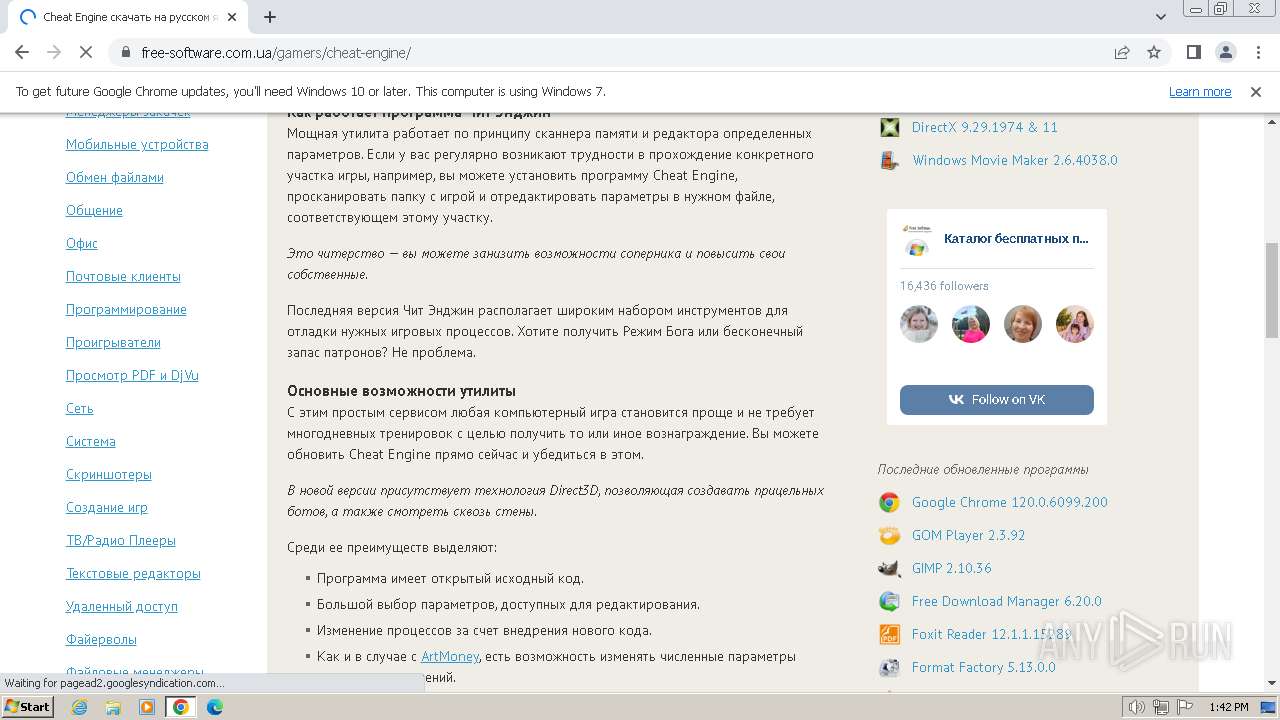Bookmark this page with star
Viewport: 1280px width, 720px height.
point(1154,52)
